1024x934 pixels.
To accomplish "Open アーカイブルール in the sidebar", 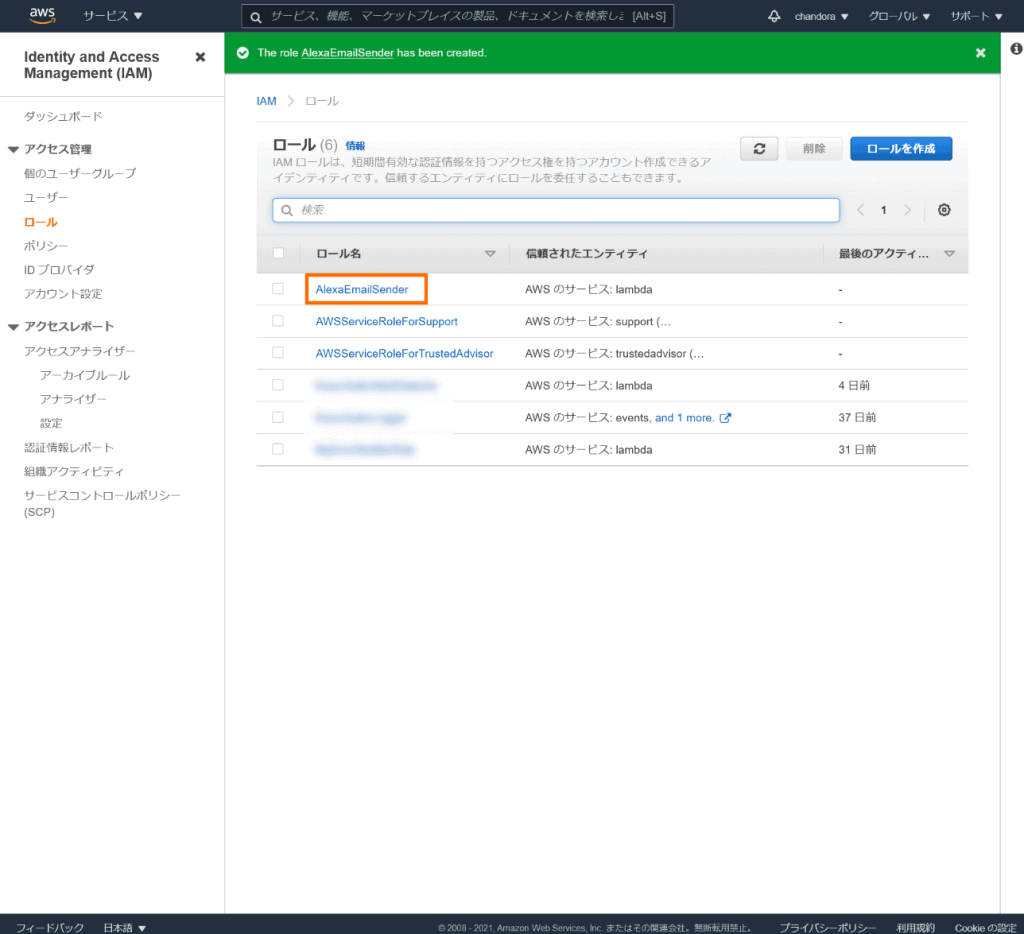I will click(x=85, y=376).
